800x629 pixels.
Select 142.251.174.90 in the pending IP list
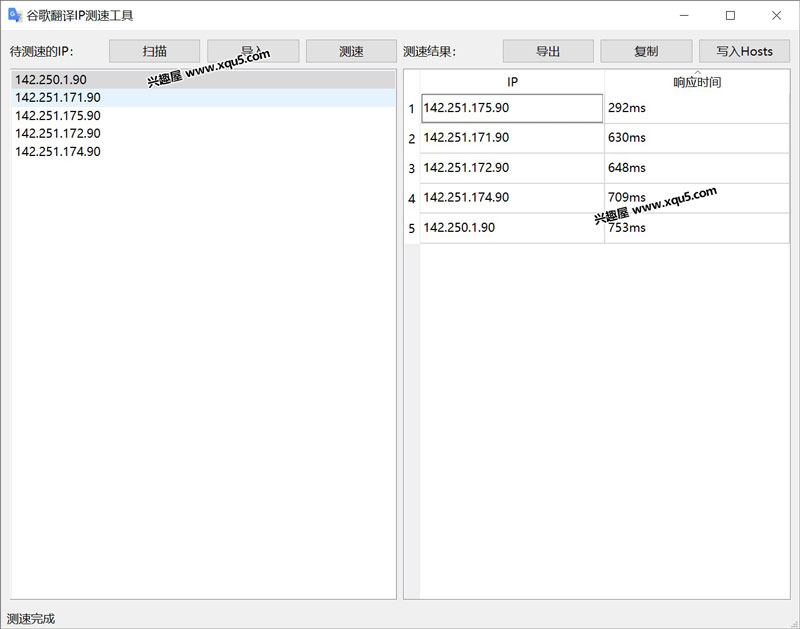(203, 152)
